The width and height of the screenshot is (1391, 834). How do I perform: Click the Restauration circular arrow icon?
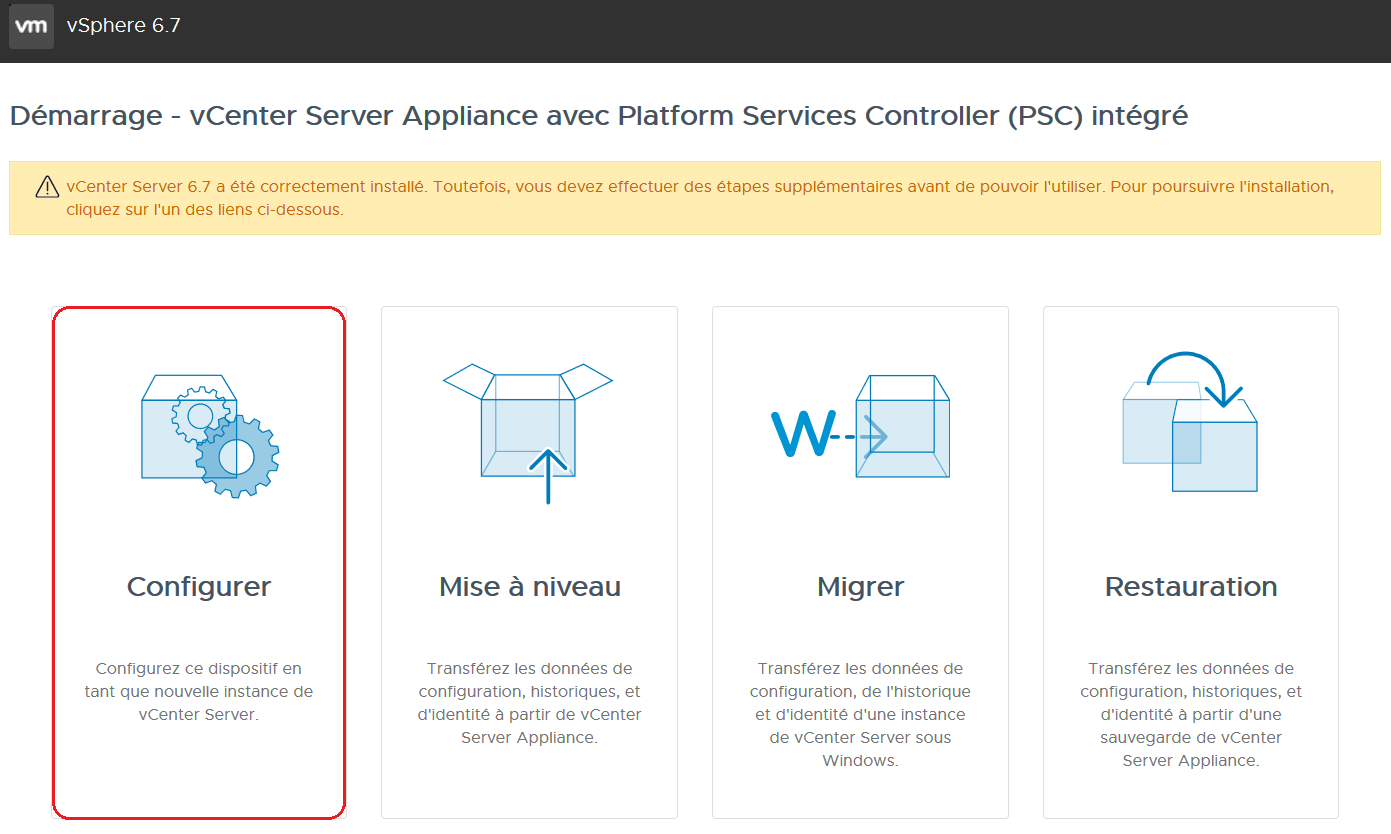[1190, 422]
